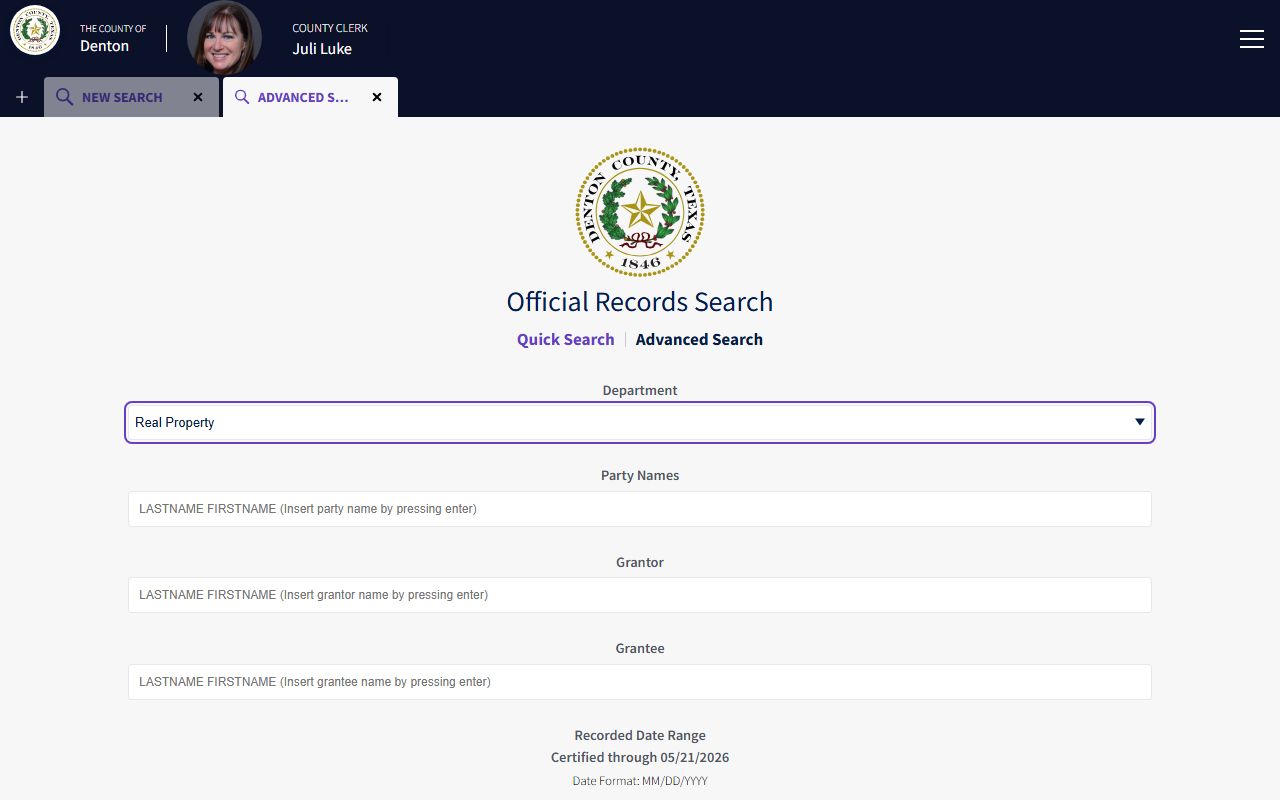Add a new search tab
1280x800 pixels.
pos(22,97)
